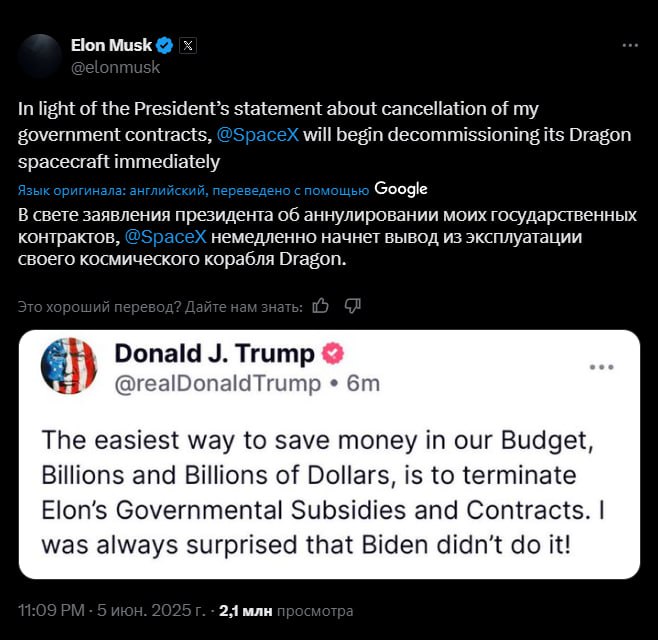The width and height of the screenshot is (658, 640).
Task: Click the X affiliation badge next to Elon Musk
Action: pos(188,45)
